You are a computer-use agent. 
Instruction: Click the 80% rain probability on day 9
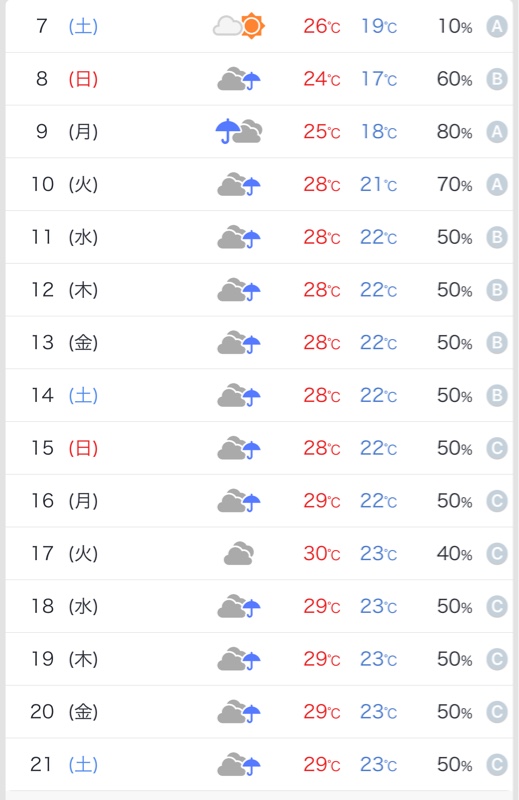point(454,132)
